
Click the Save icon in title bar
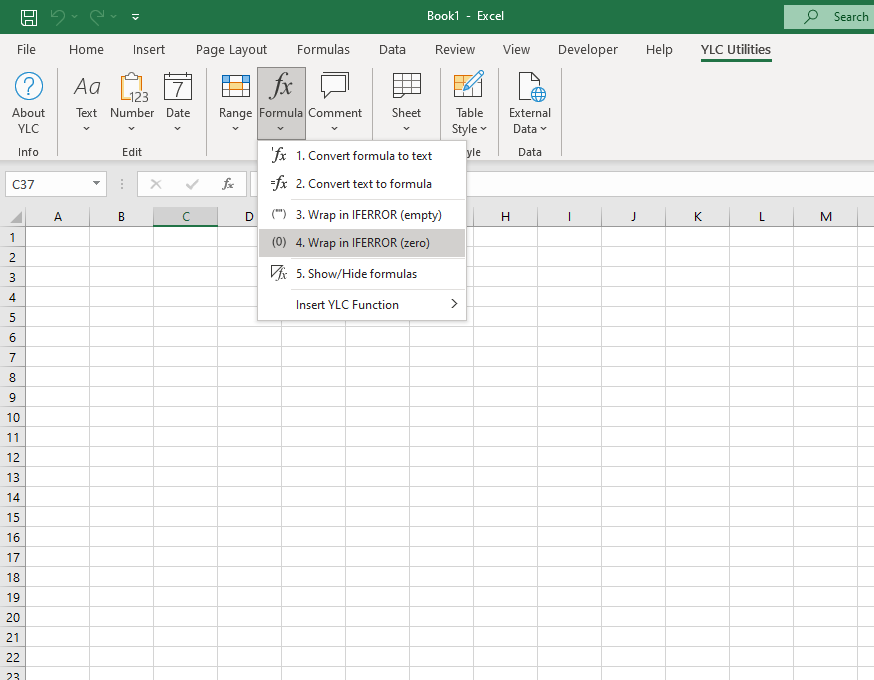[x=29, y=17]
